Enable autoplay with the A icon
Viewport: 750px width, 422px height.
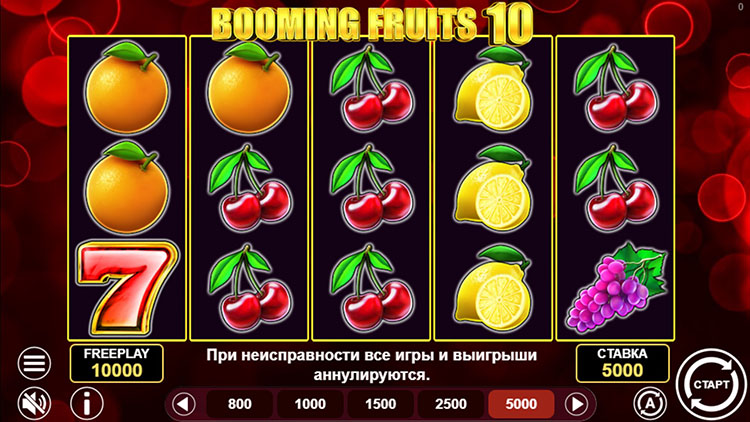pyautogui.click(x=650, y=403)
